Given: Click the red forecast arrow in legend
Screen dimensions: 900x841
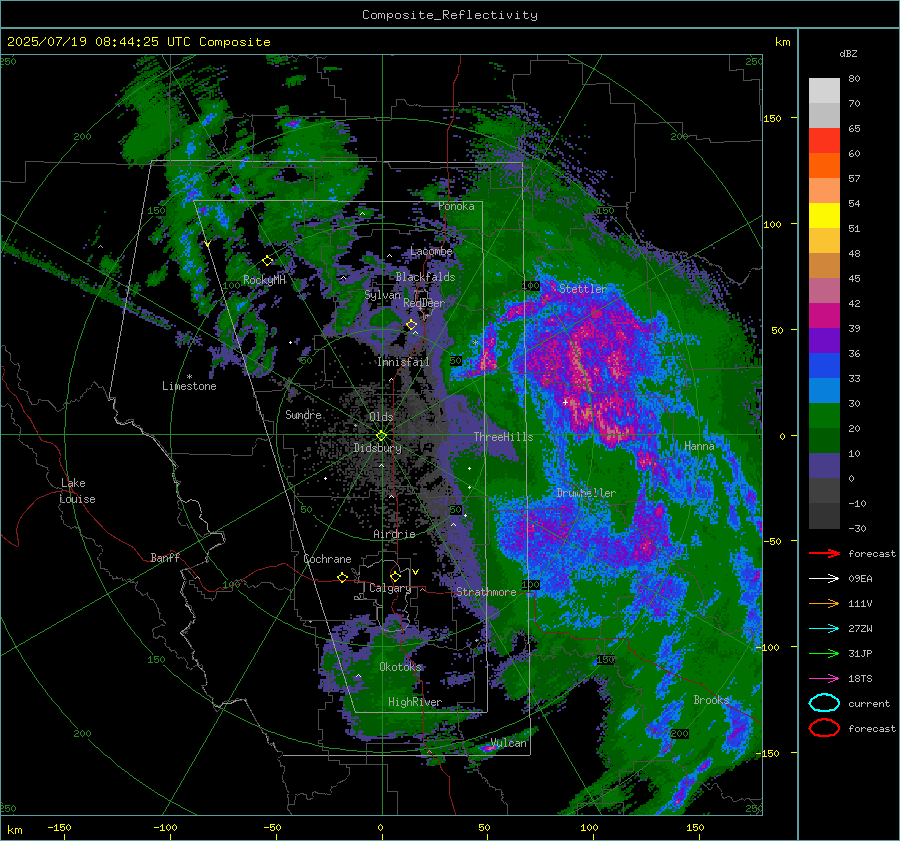Looking at the screenshot, I should [824, 553].
